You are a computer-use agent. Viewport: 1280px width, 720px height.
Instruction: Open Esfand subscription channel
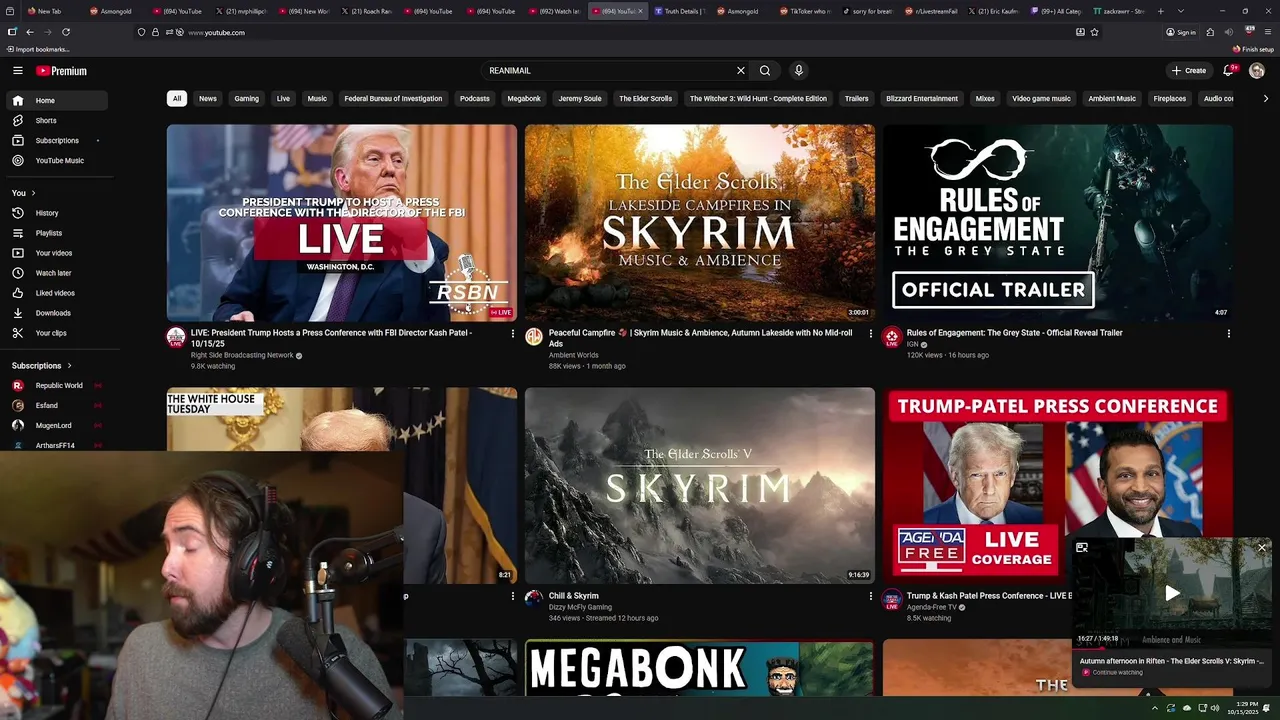tap(57, 406)
